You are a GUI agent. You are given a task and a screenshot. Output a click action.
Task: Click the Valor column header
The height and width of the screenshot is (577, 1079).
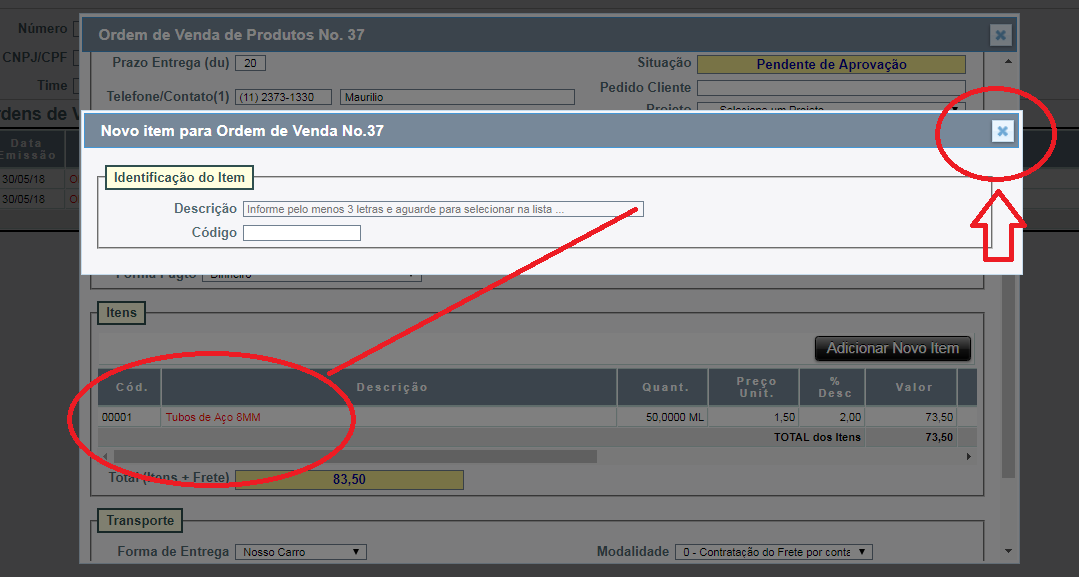coord(912,387)
